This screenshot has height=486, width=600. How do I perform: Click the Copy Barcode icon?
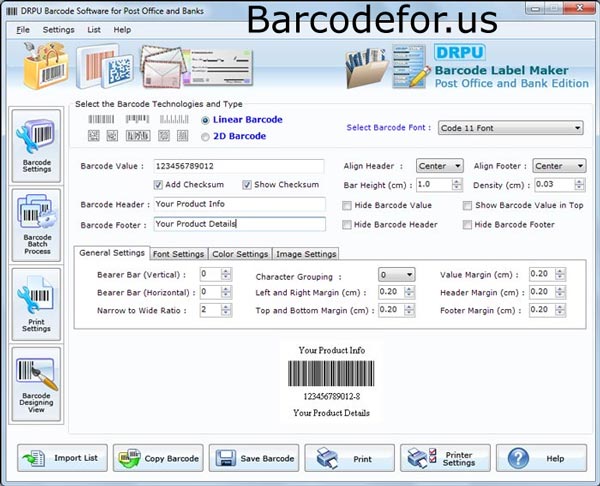[129, 458]
